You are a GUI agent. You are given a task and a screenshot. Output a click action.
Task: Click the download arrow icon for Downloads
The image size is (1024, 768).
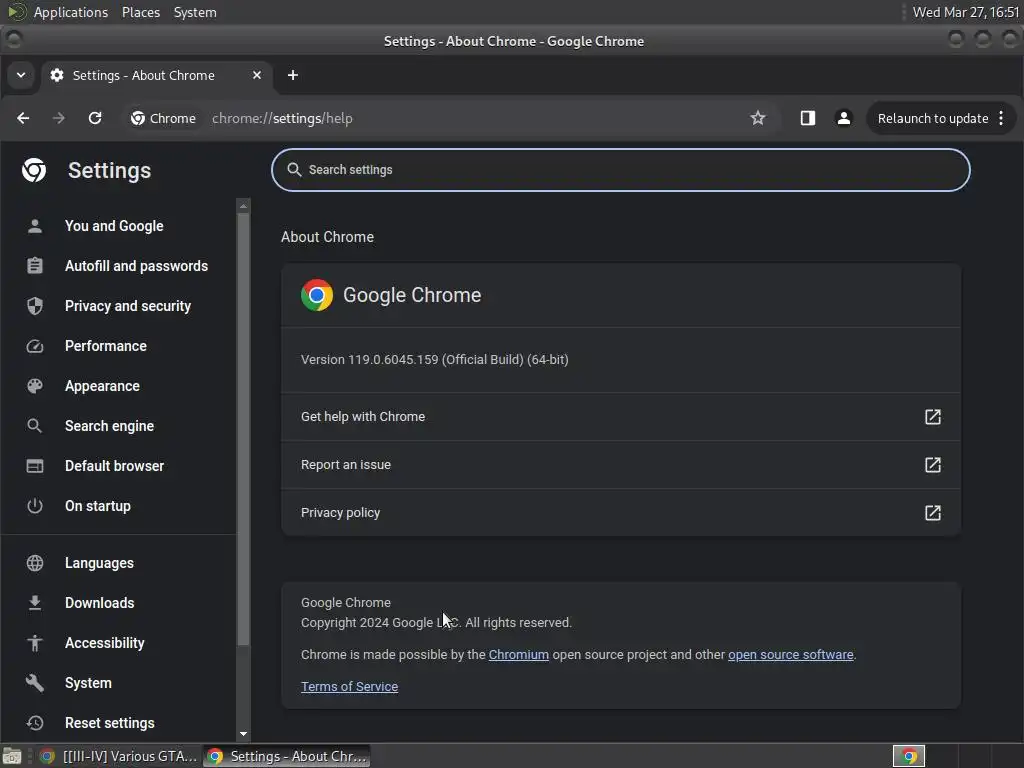pyautogui.click(x=35, y=603)
